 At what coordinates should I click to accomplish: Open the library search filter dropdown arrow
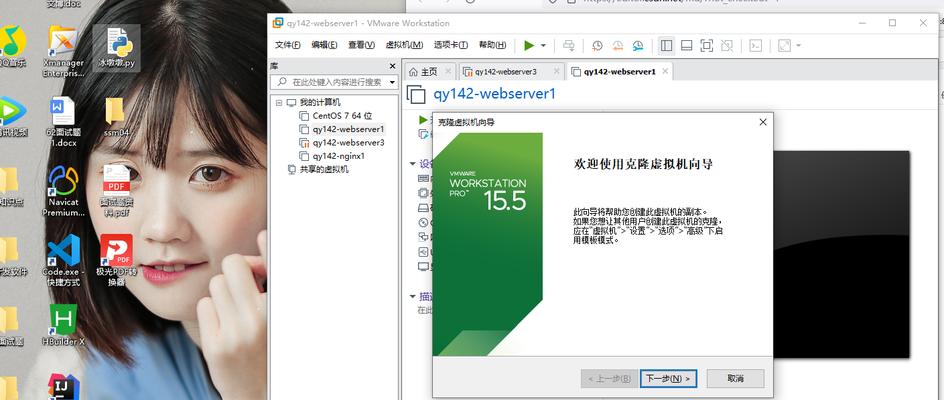[393, 83]
